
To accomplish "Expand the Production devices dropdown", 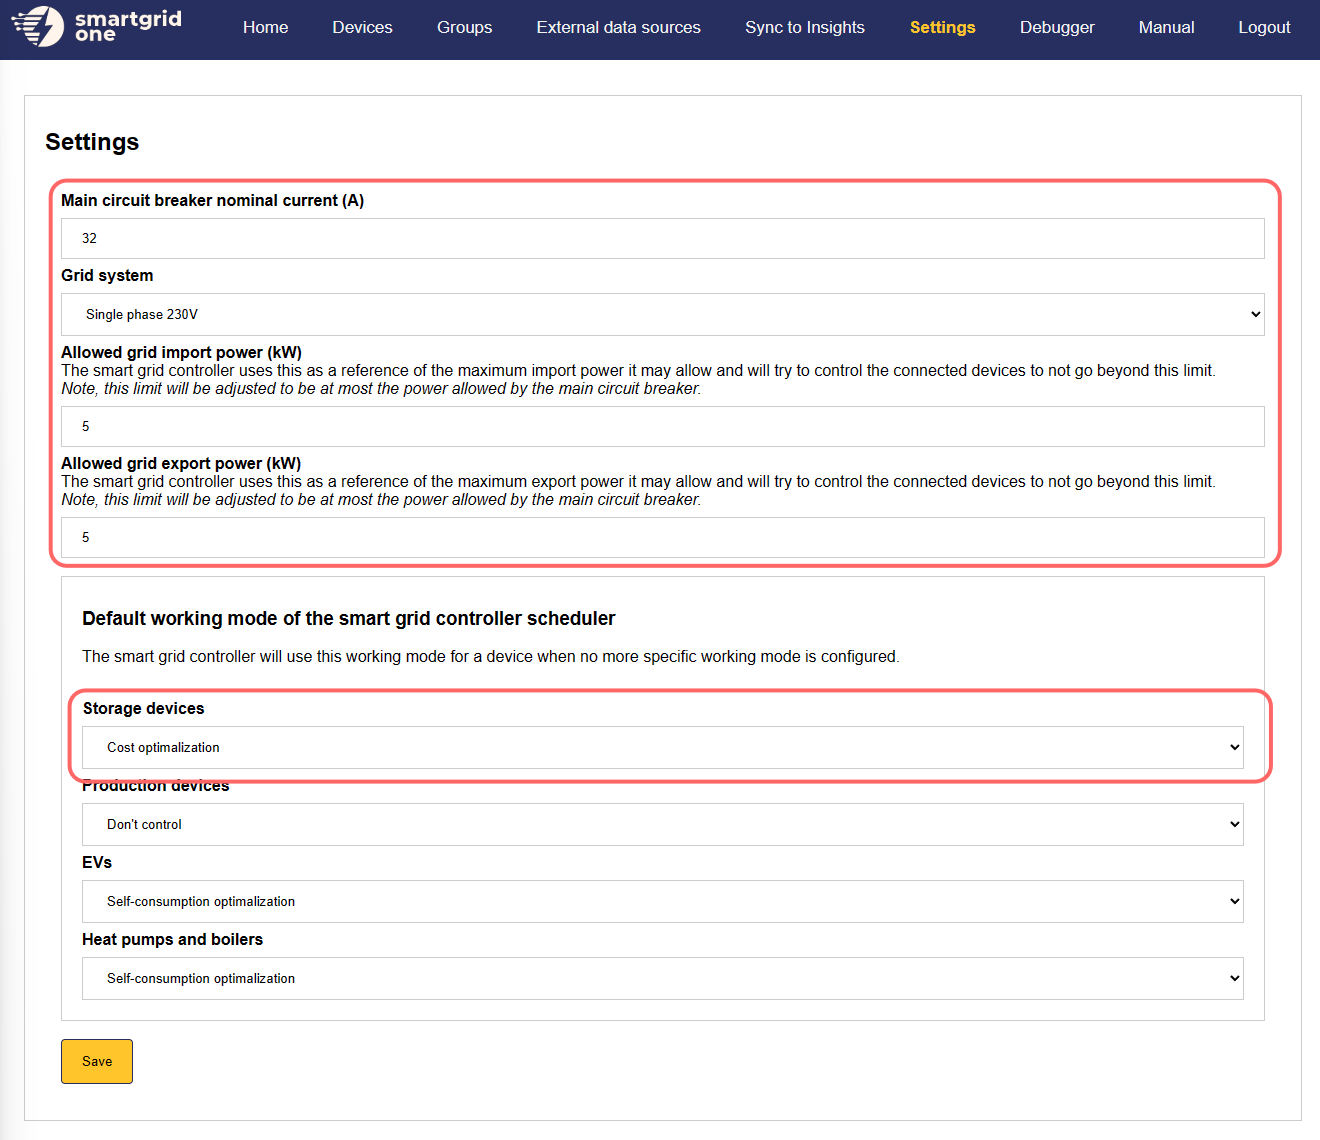I will [662, 825].
